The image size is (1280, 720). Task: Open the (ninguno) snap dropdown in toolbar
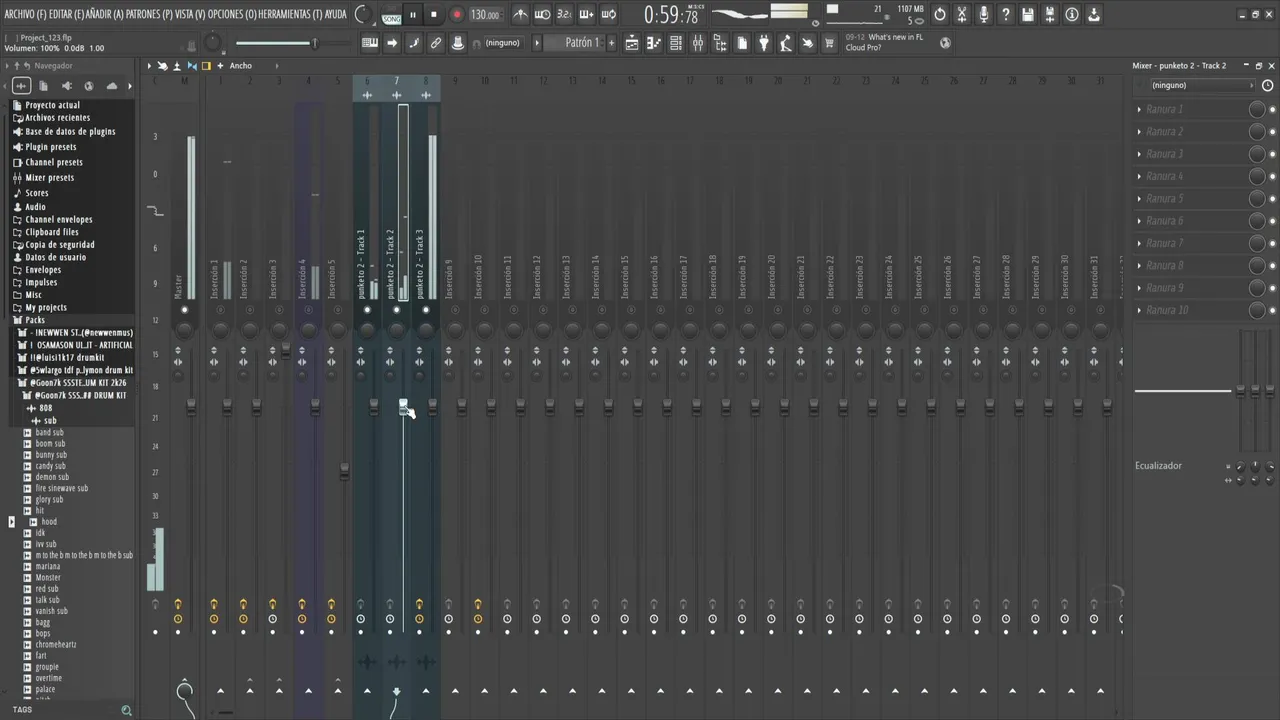(x=502, y=43)
